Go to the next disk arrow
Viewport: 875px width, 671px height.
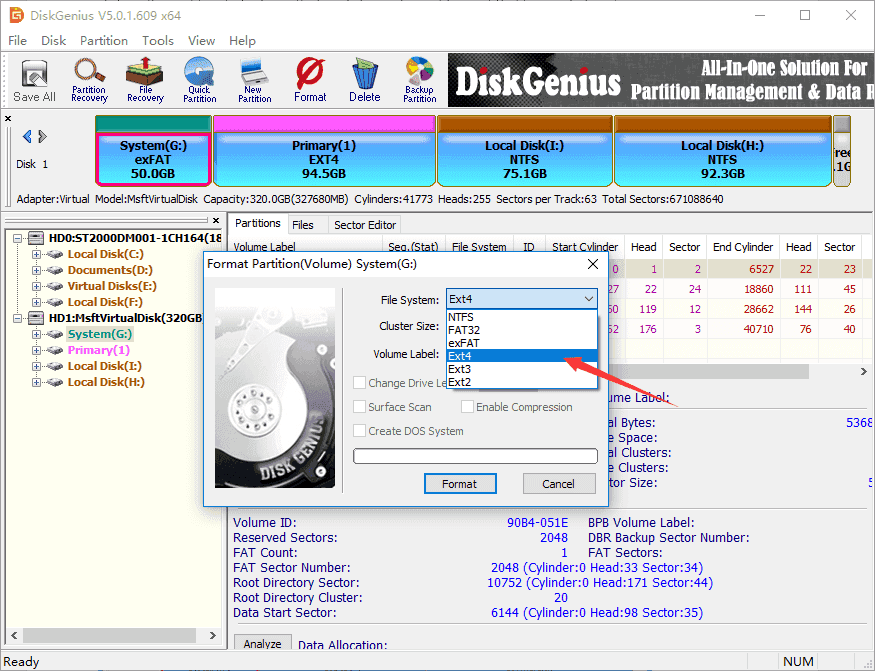pos(42,137)
